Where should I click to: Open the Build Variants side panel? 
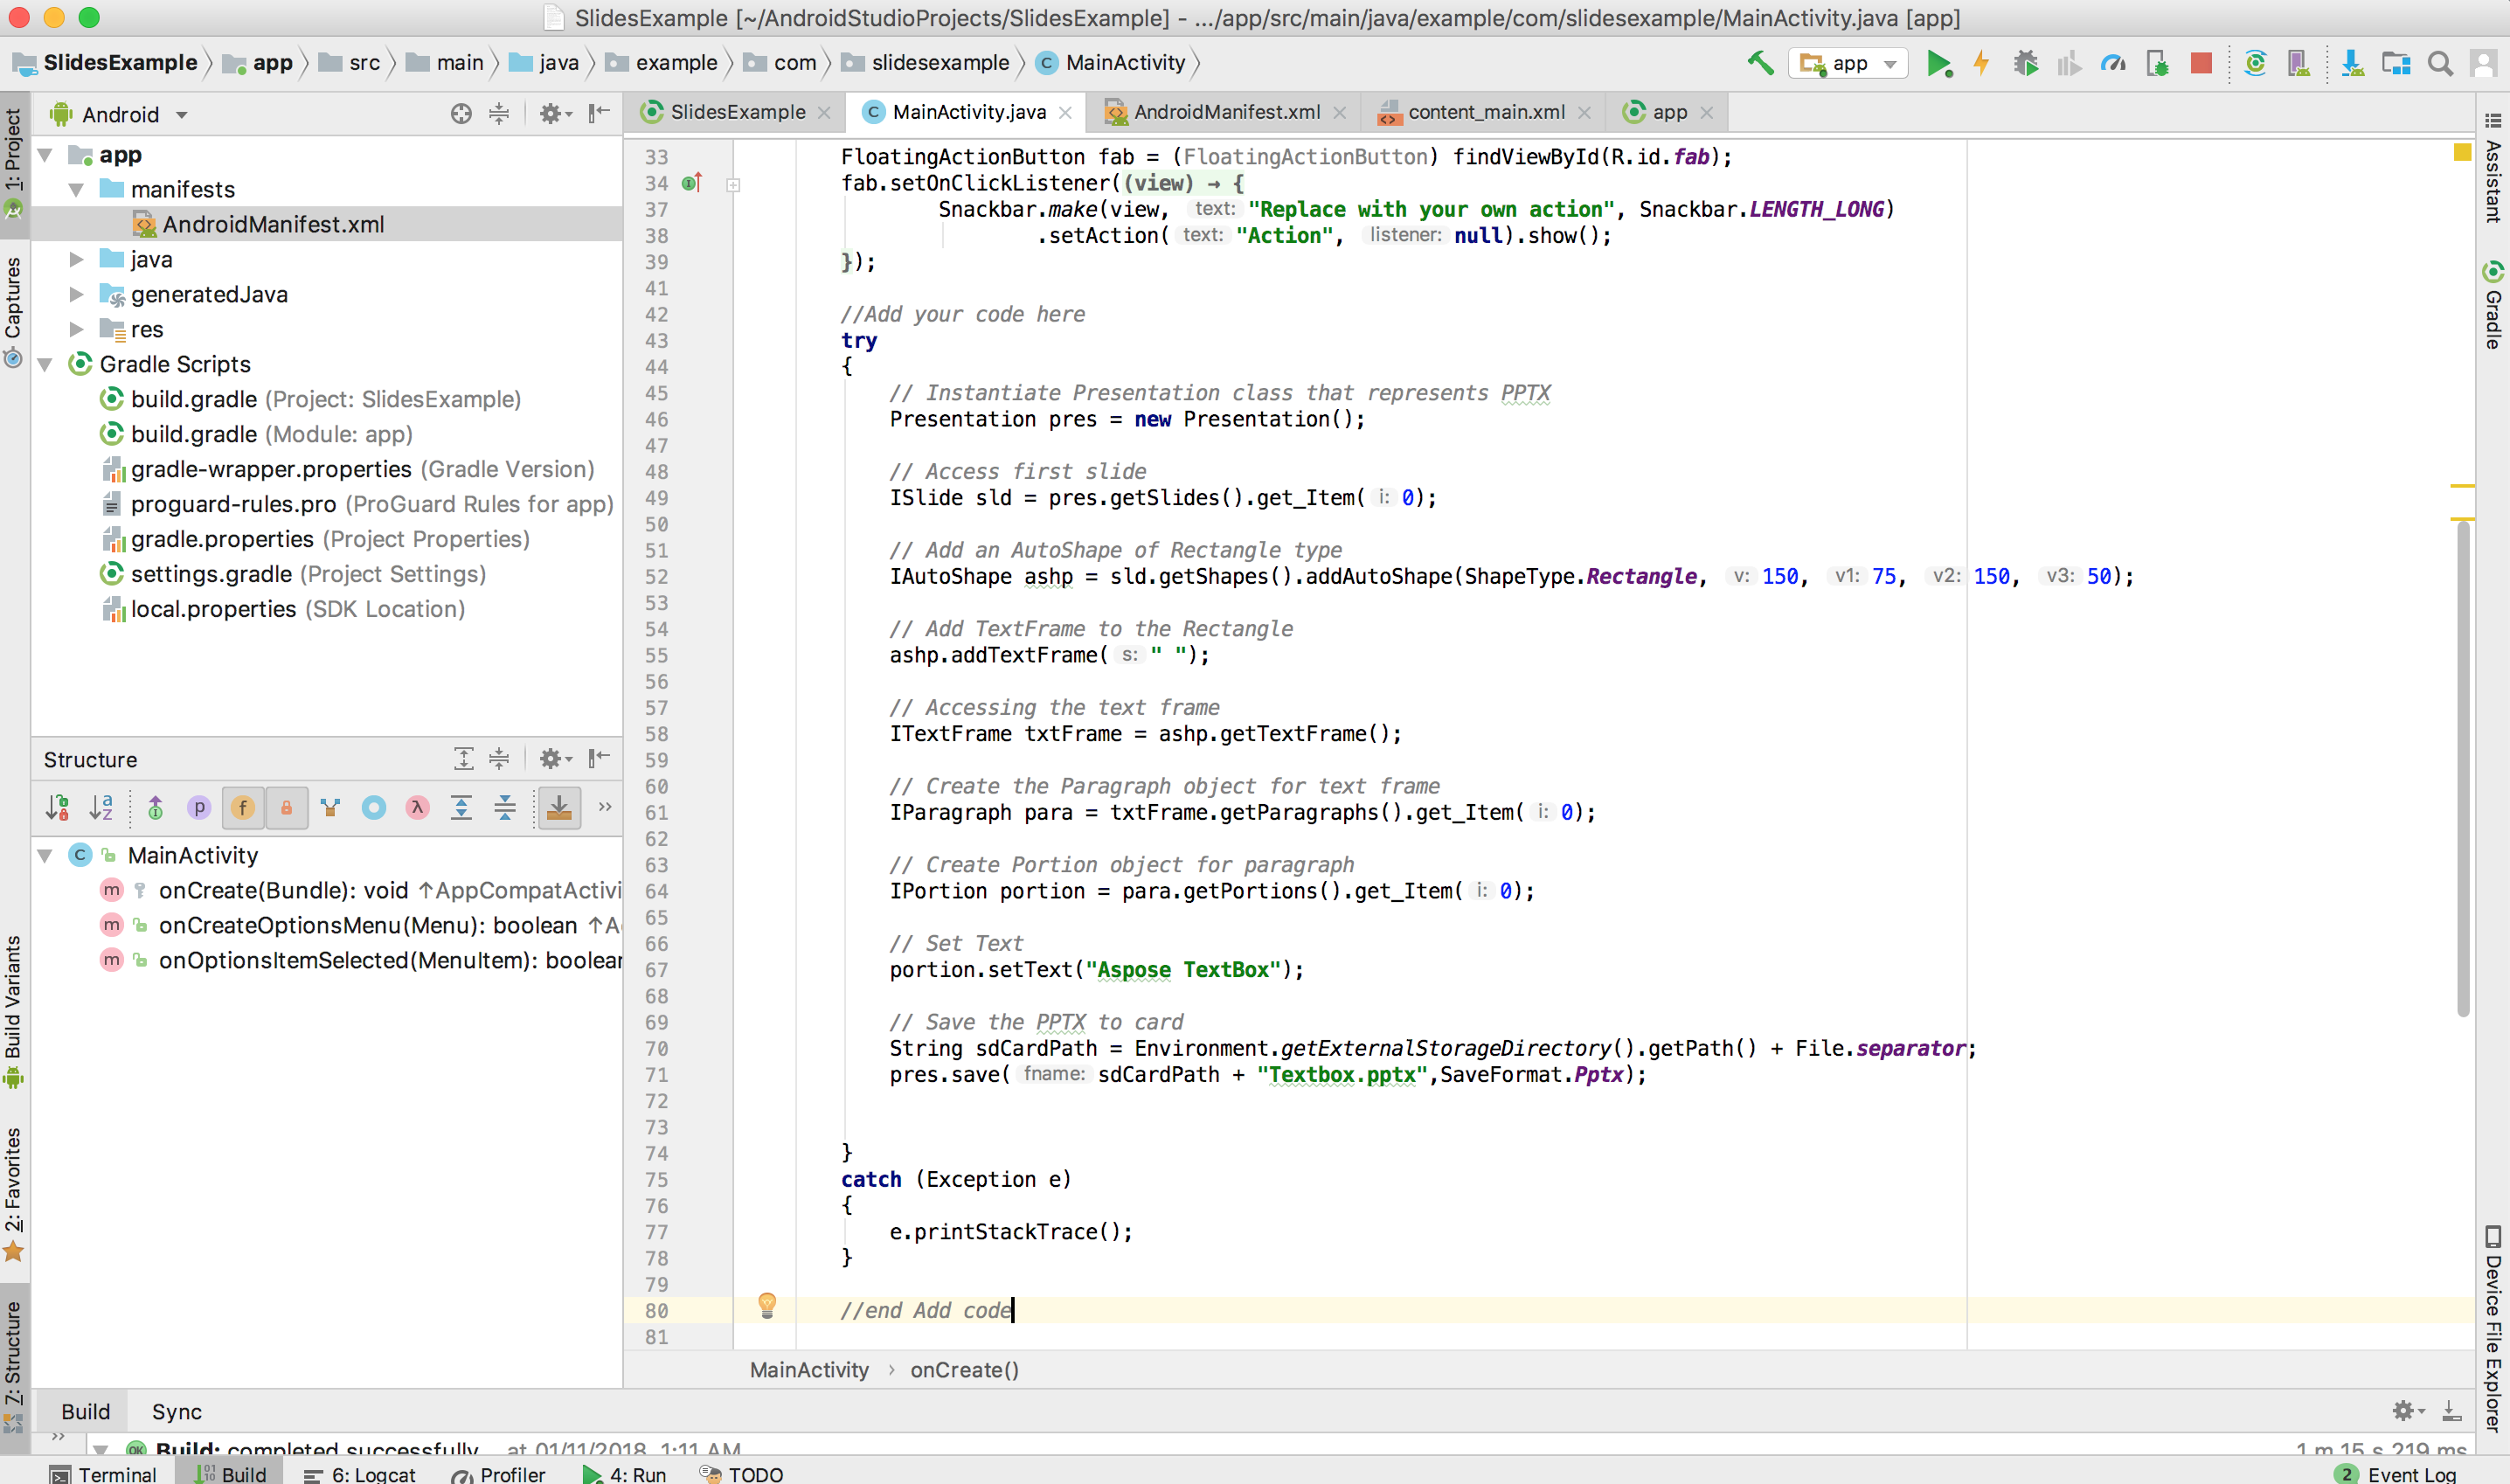point(13,1010)
